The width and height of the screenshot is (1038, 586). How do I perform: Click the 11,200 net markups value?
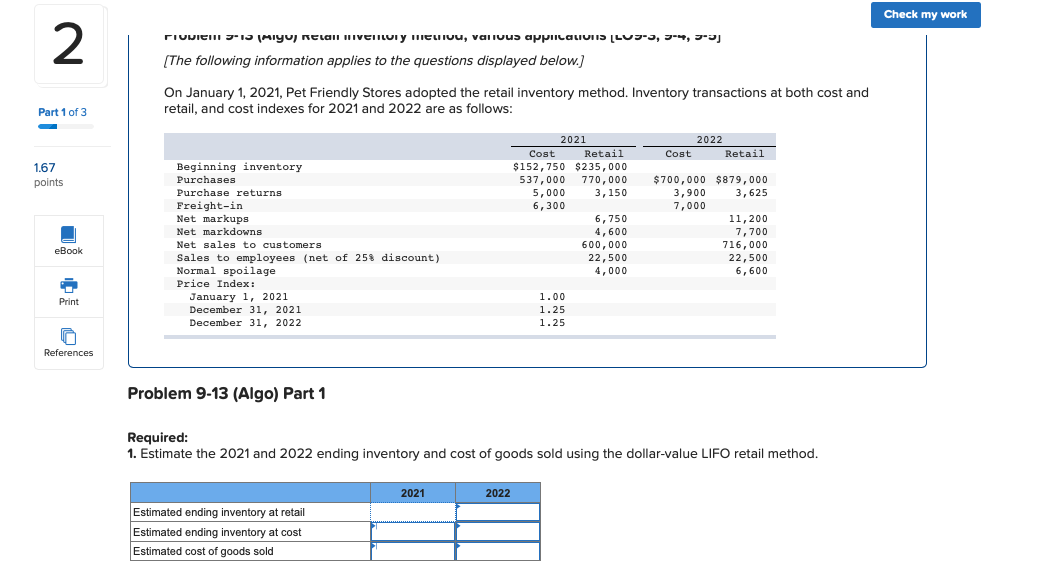[748, 219]
